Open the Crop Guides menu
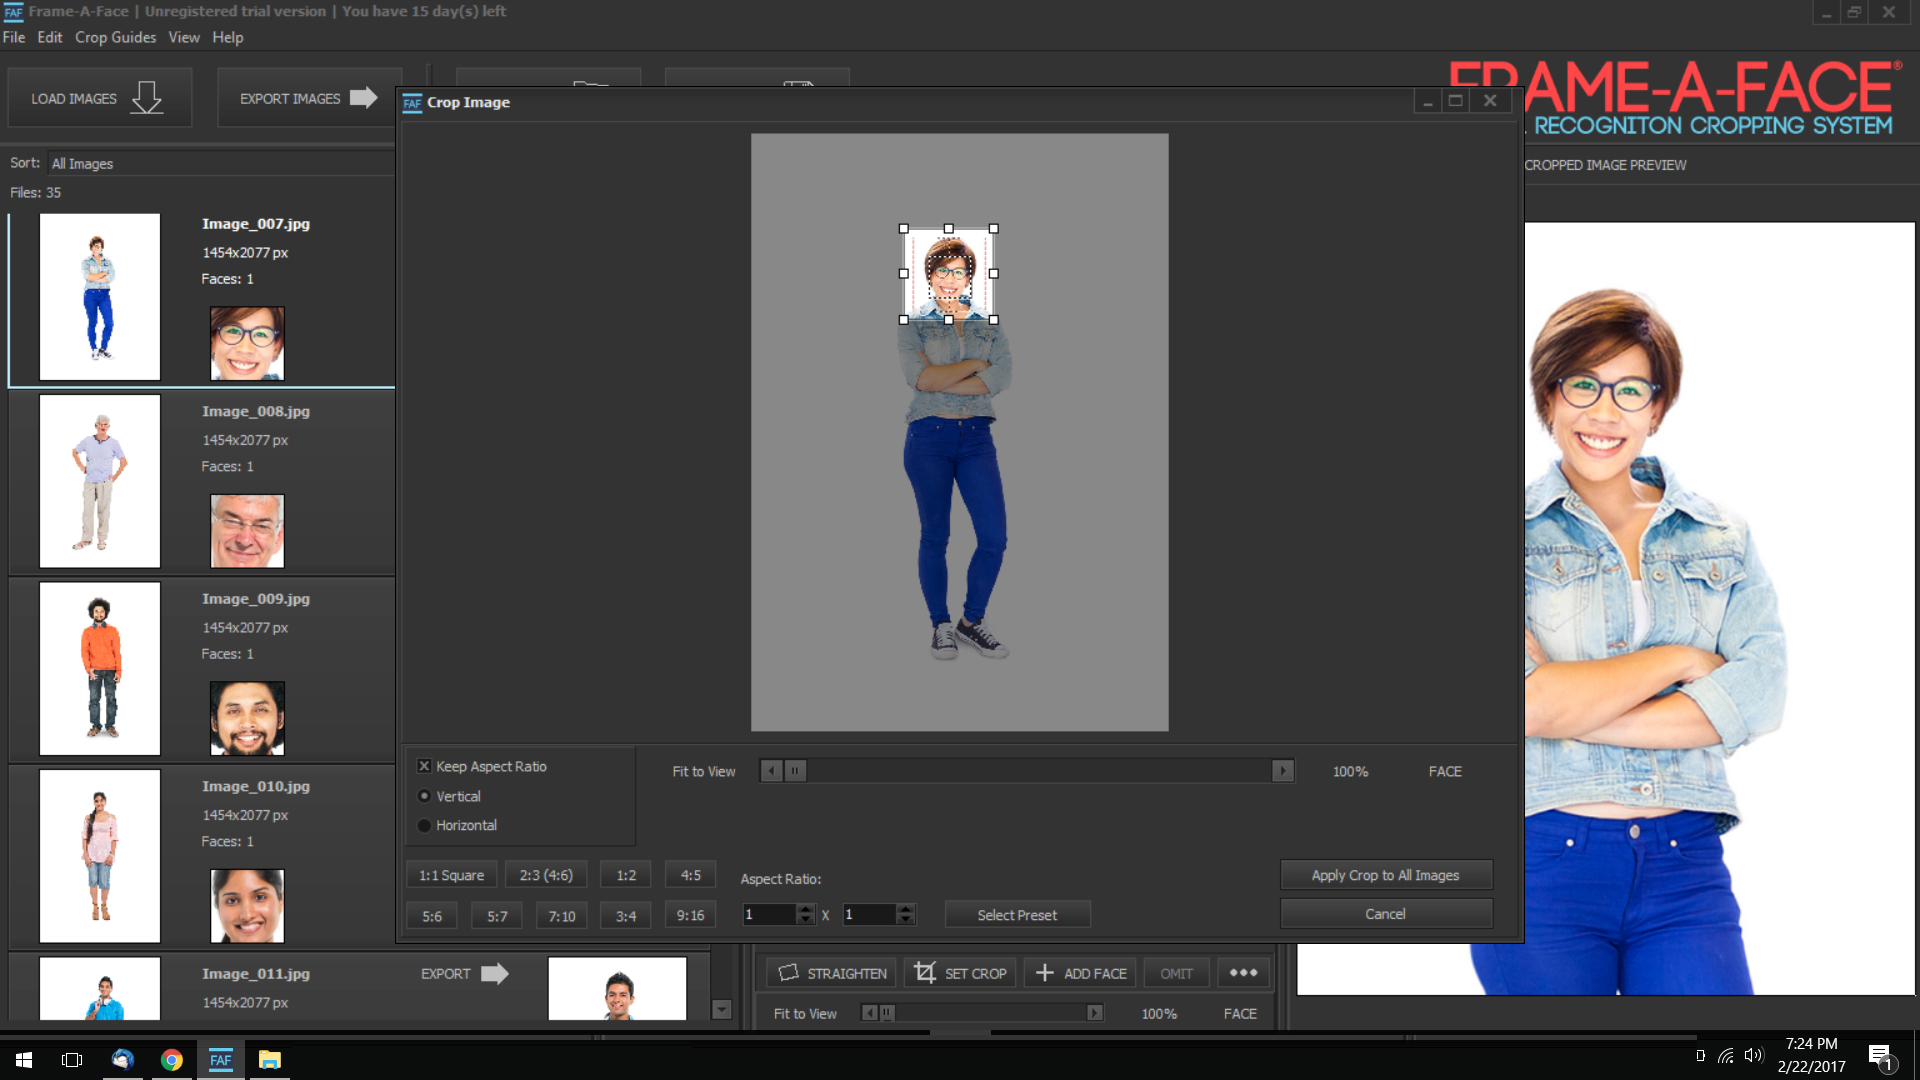Screen dimensions: 1920x1080 coord(115,37)
